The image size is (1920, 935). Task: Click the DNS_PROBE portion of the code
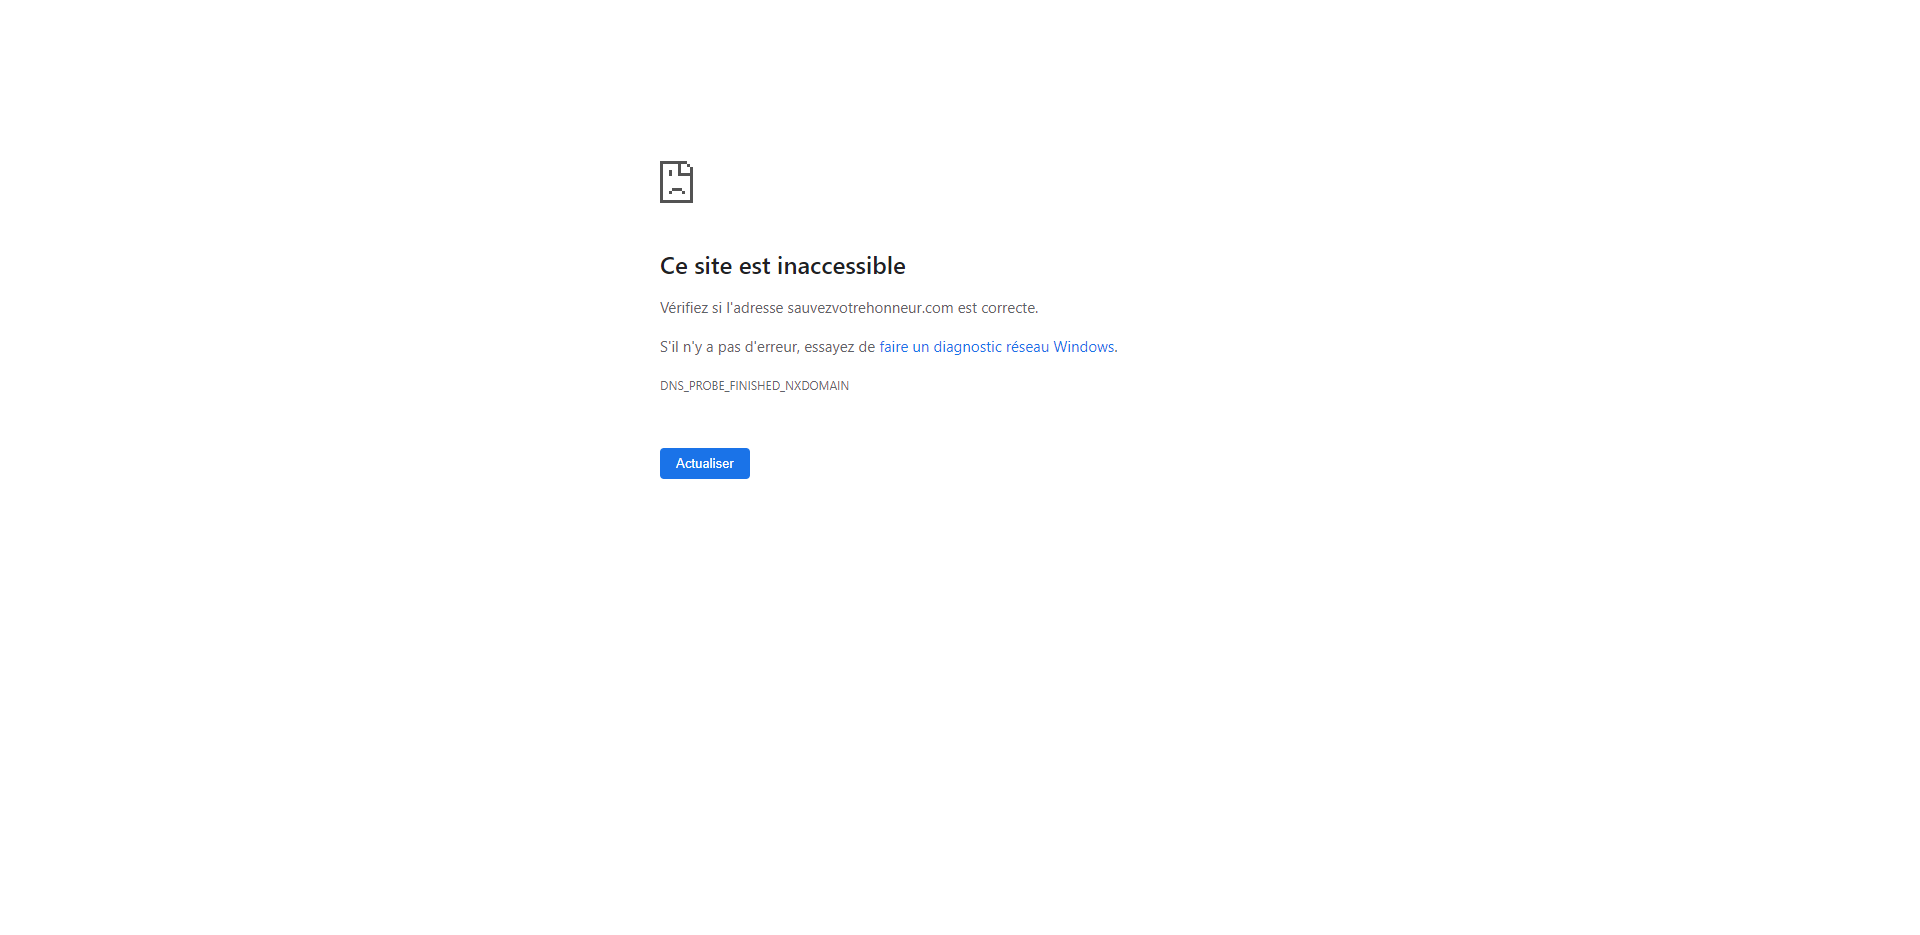(693, 386)
